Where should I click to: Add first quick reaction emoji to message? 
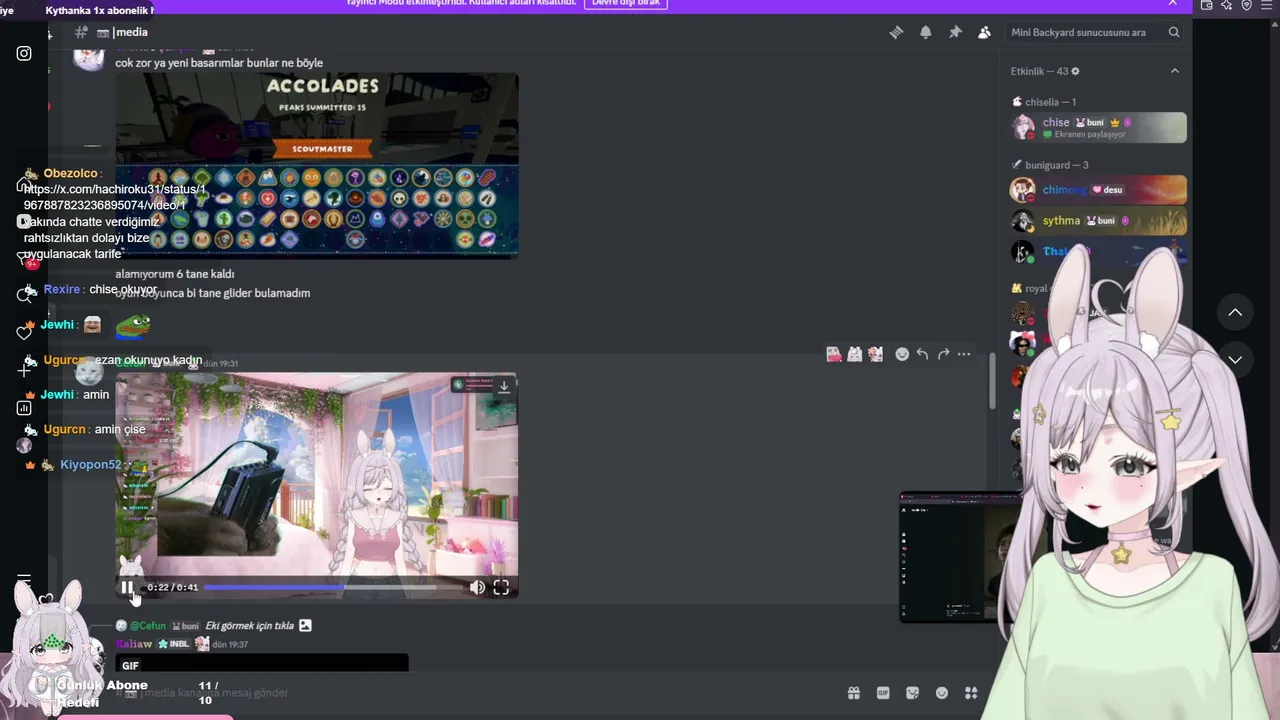click(x=834, y=354)
